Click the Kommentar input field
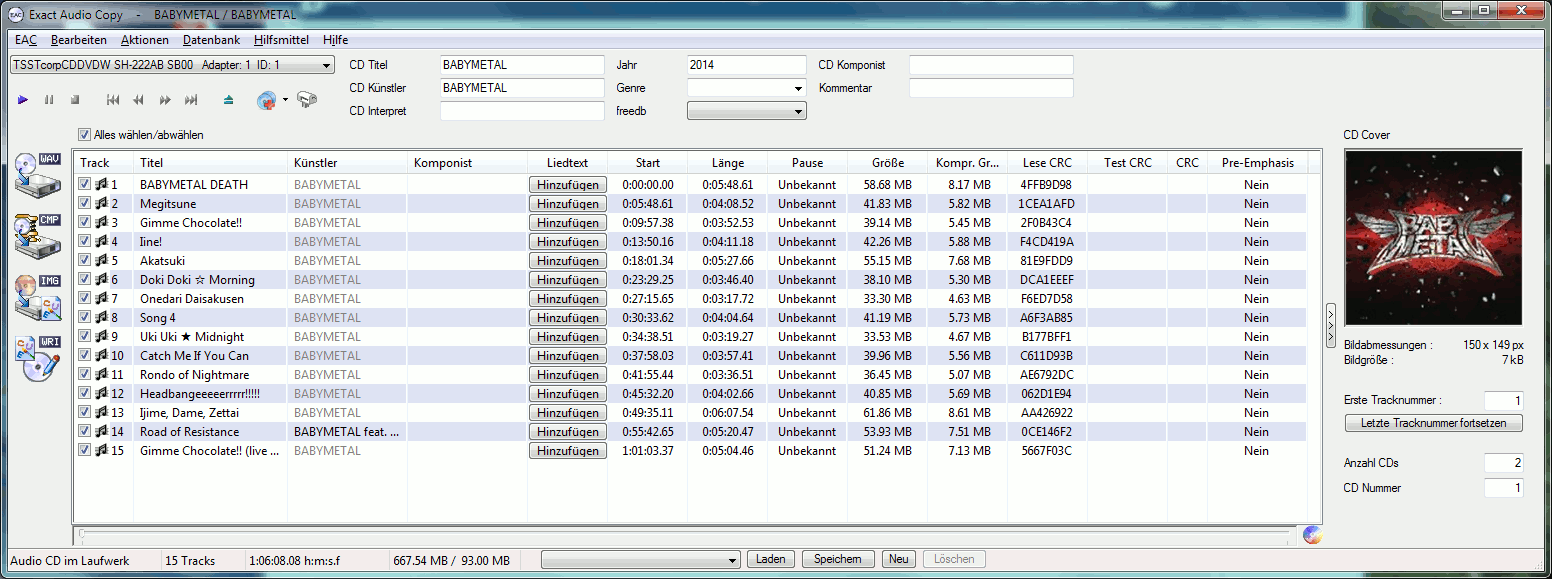The width and height of the screenshot is (1552, 579). [x=991, y=88]
